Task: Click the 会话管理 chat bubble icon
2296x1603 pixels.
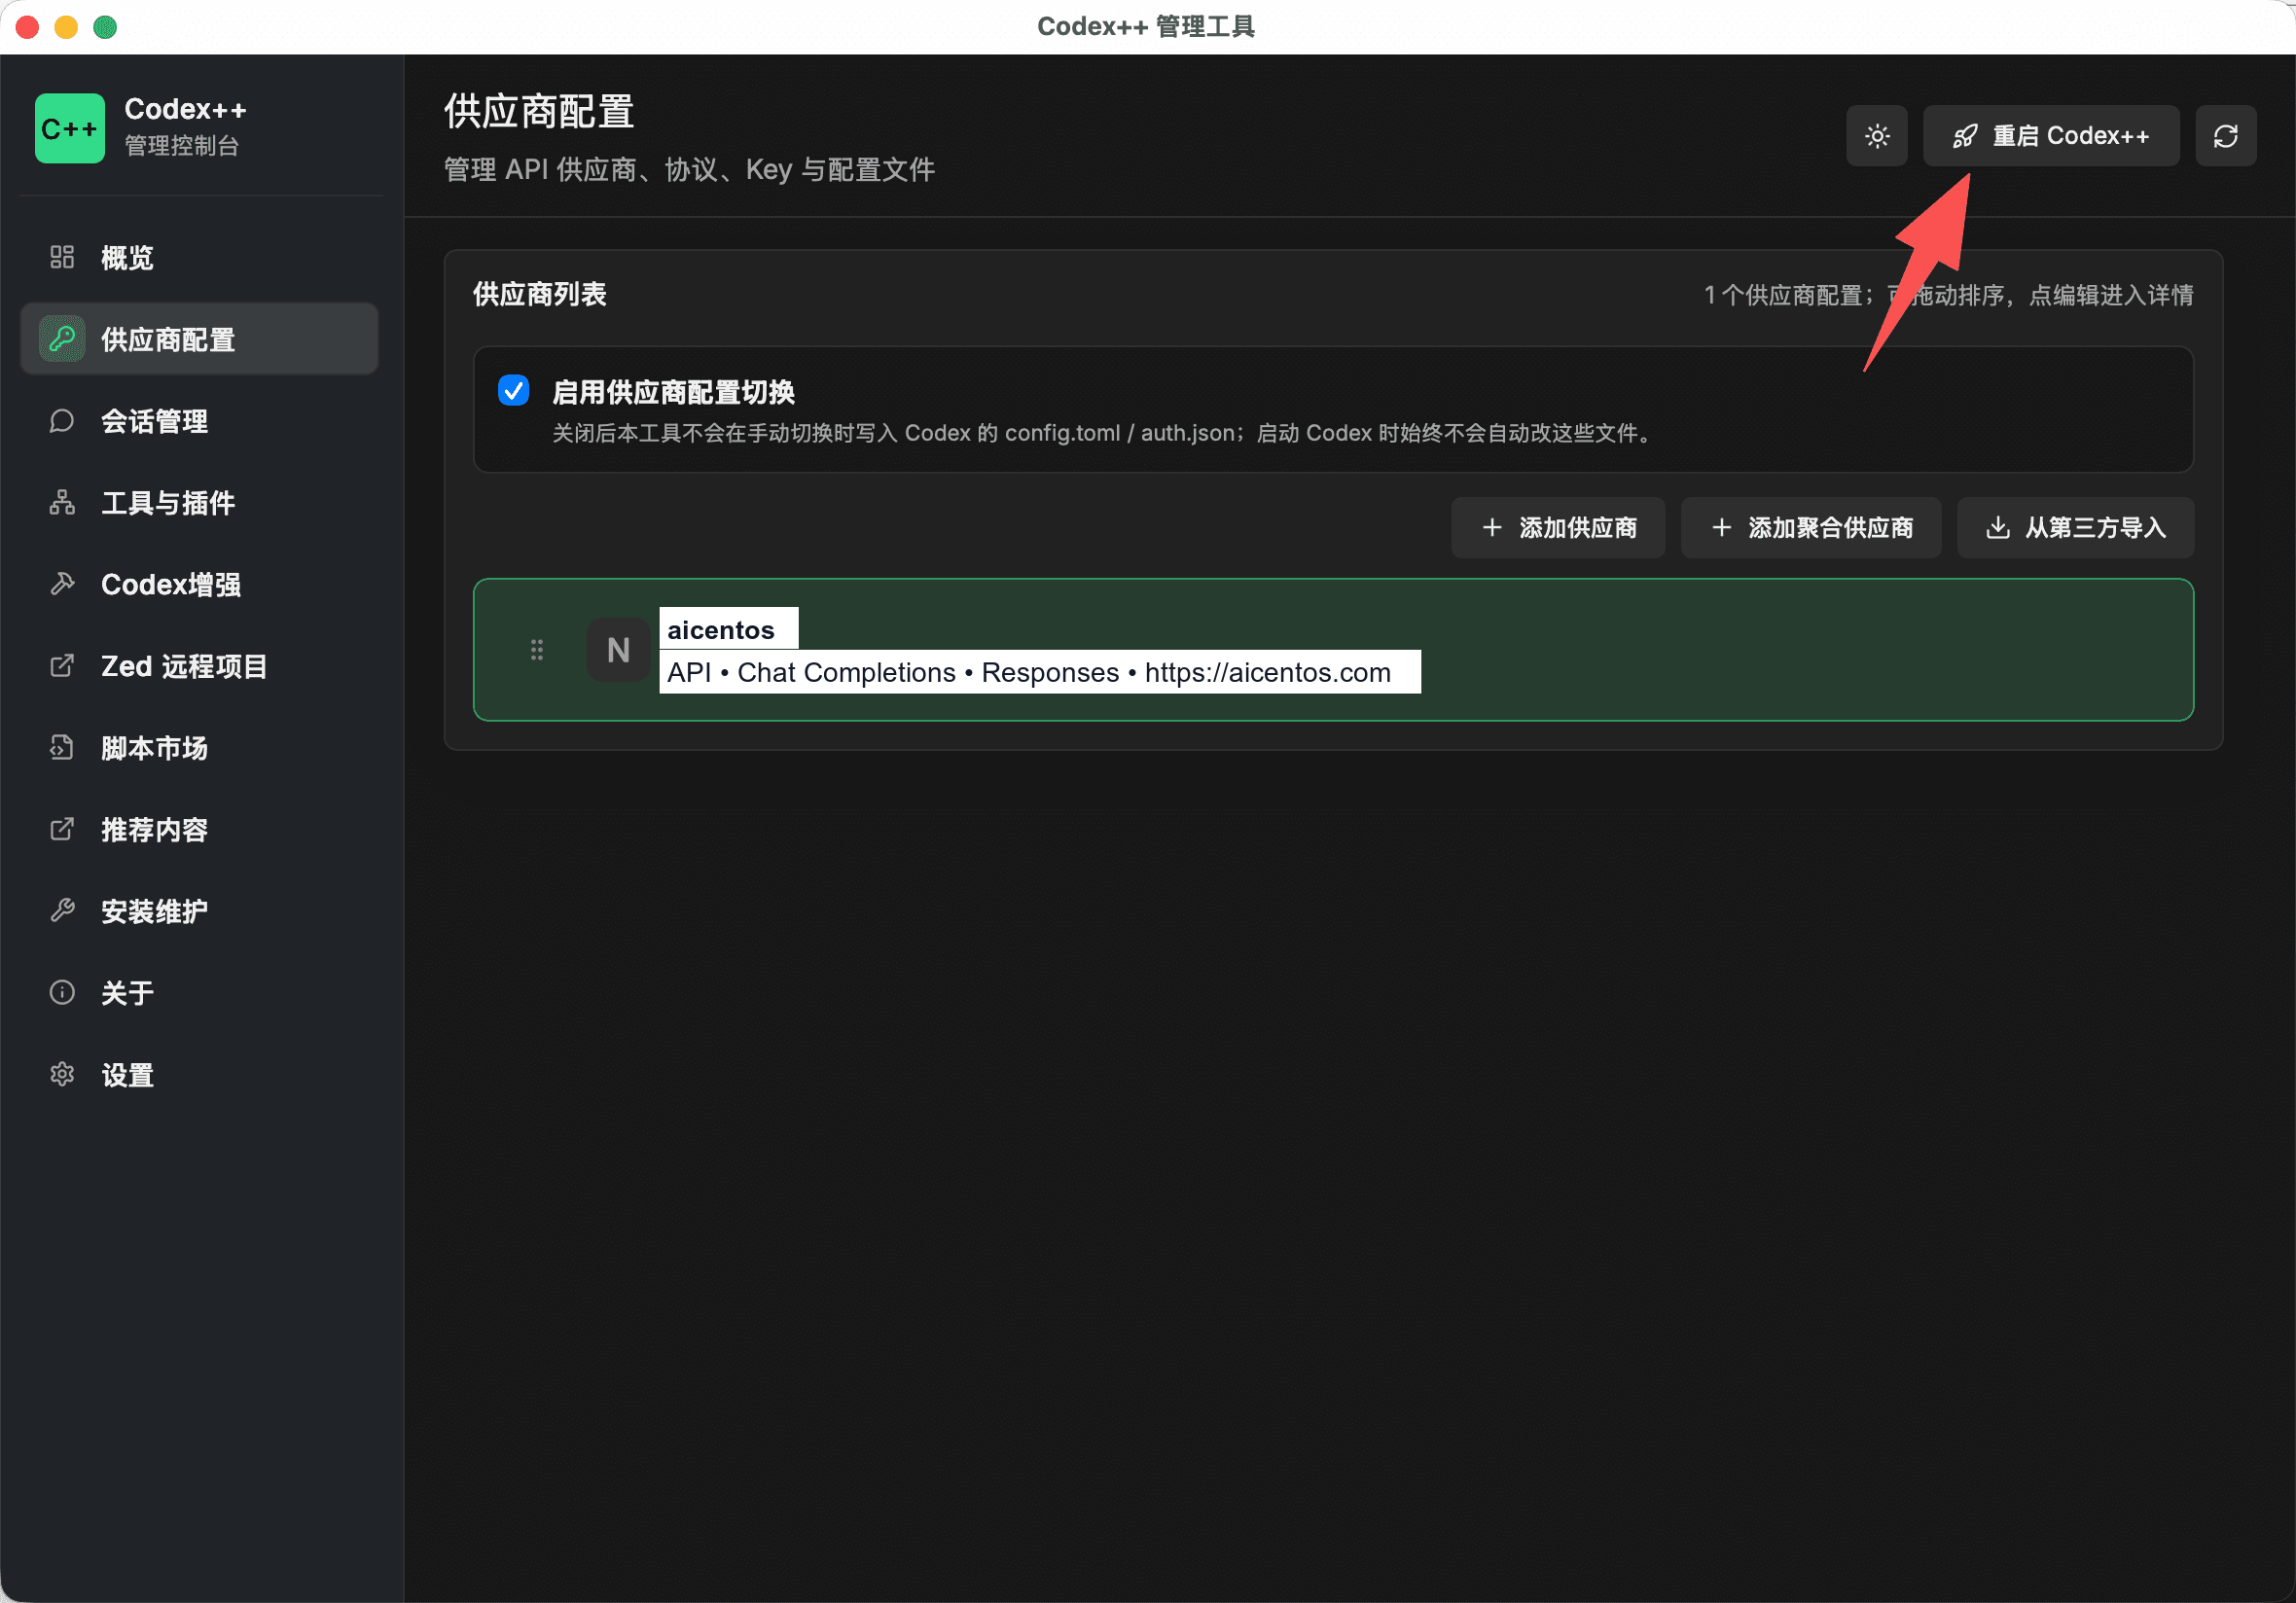Action: click(62, 421)
